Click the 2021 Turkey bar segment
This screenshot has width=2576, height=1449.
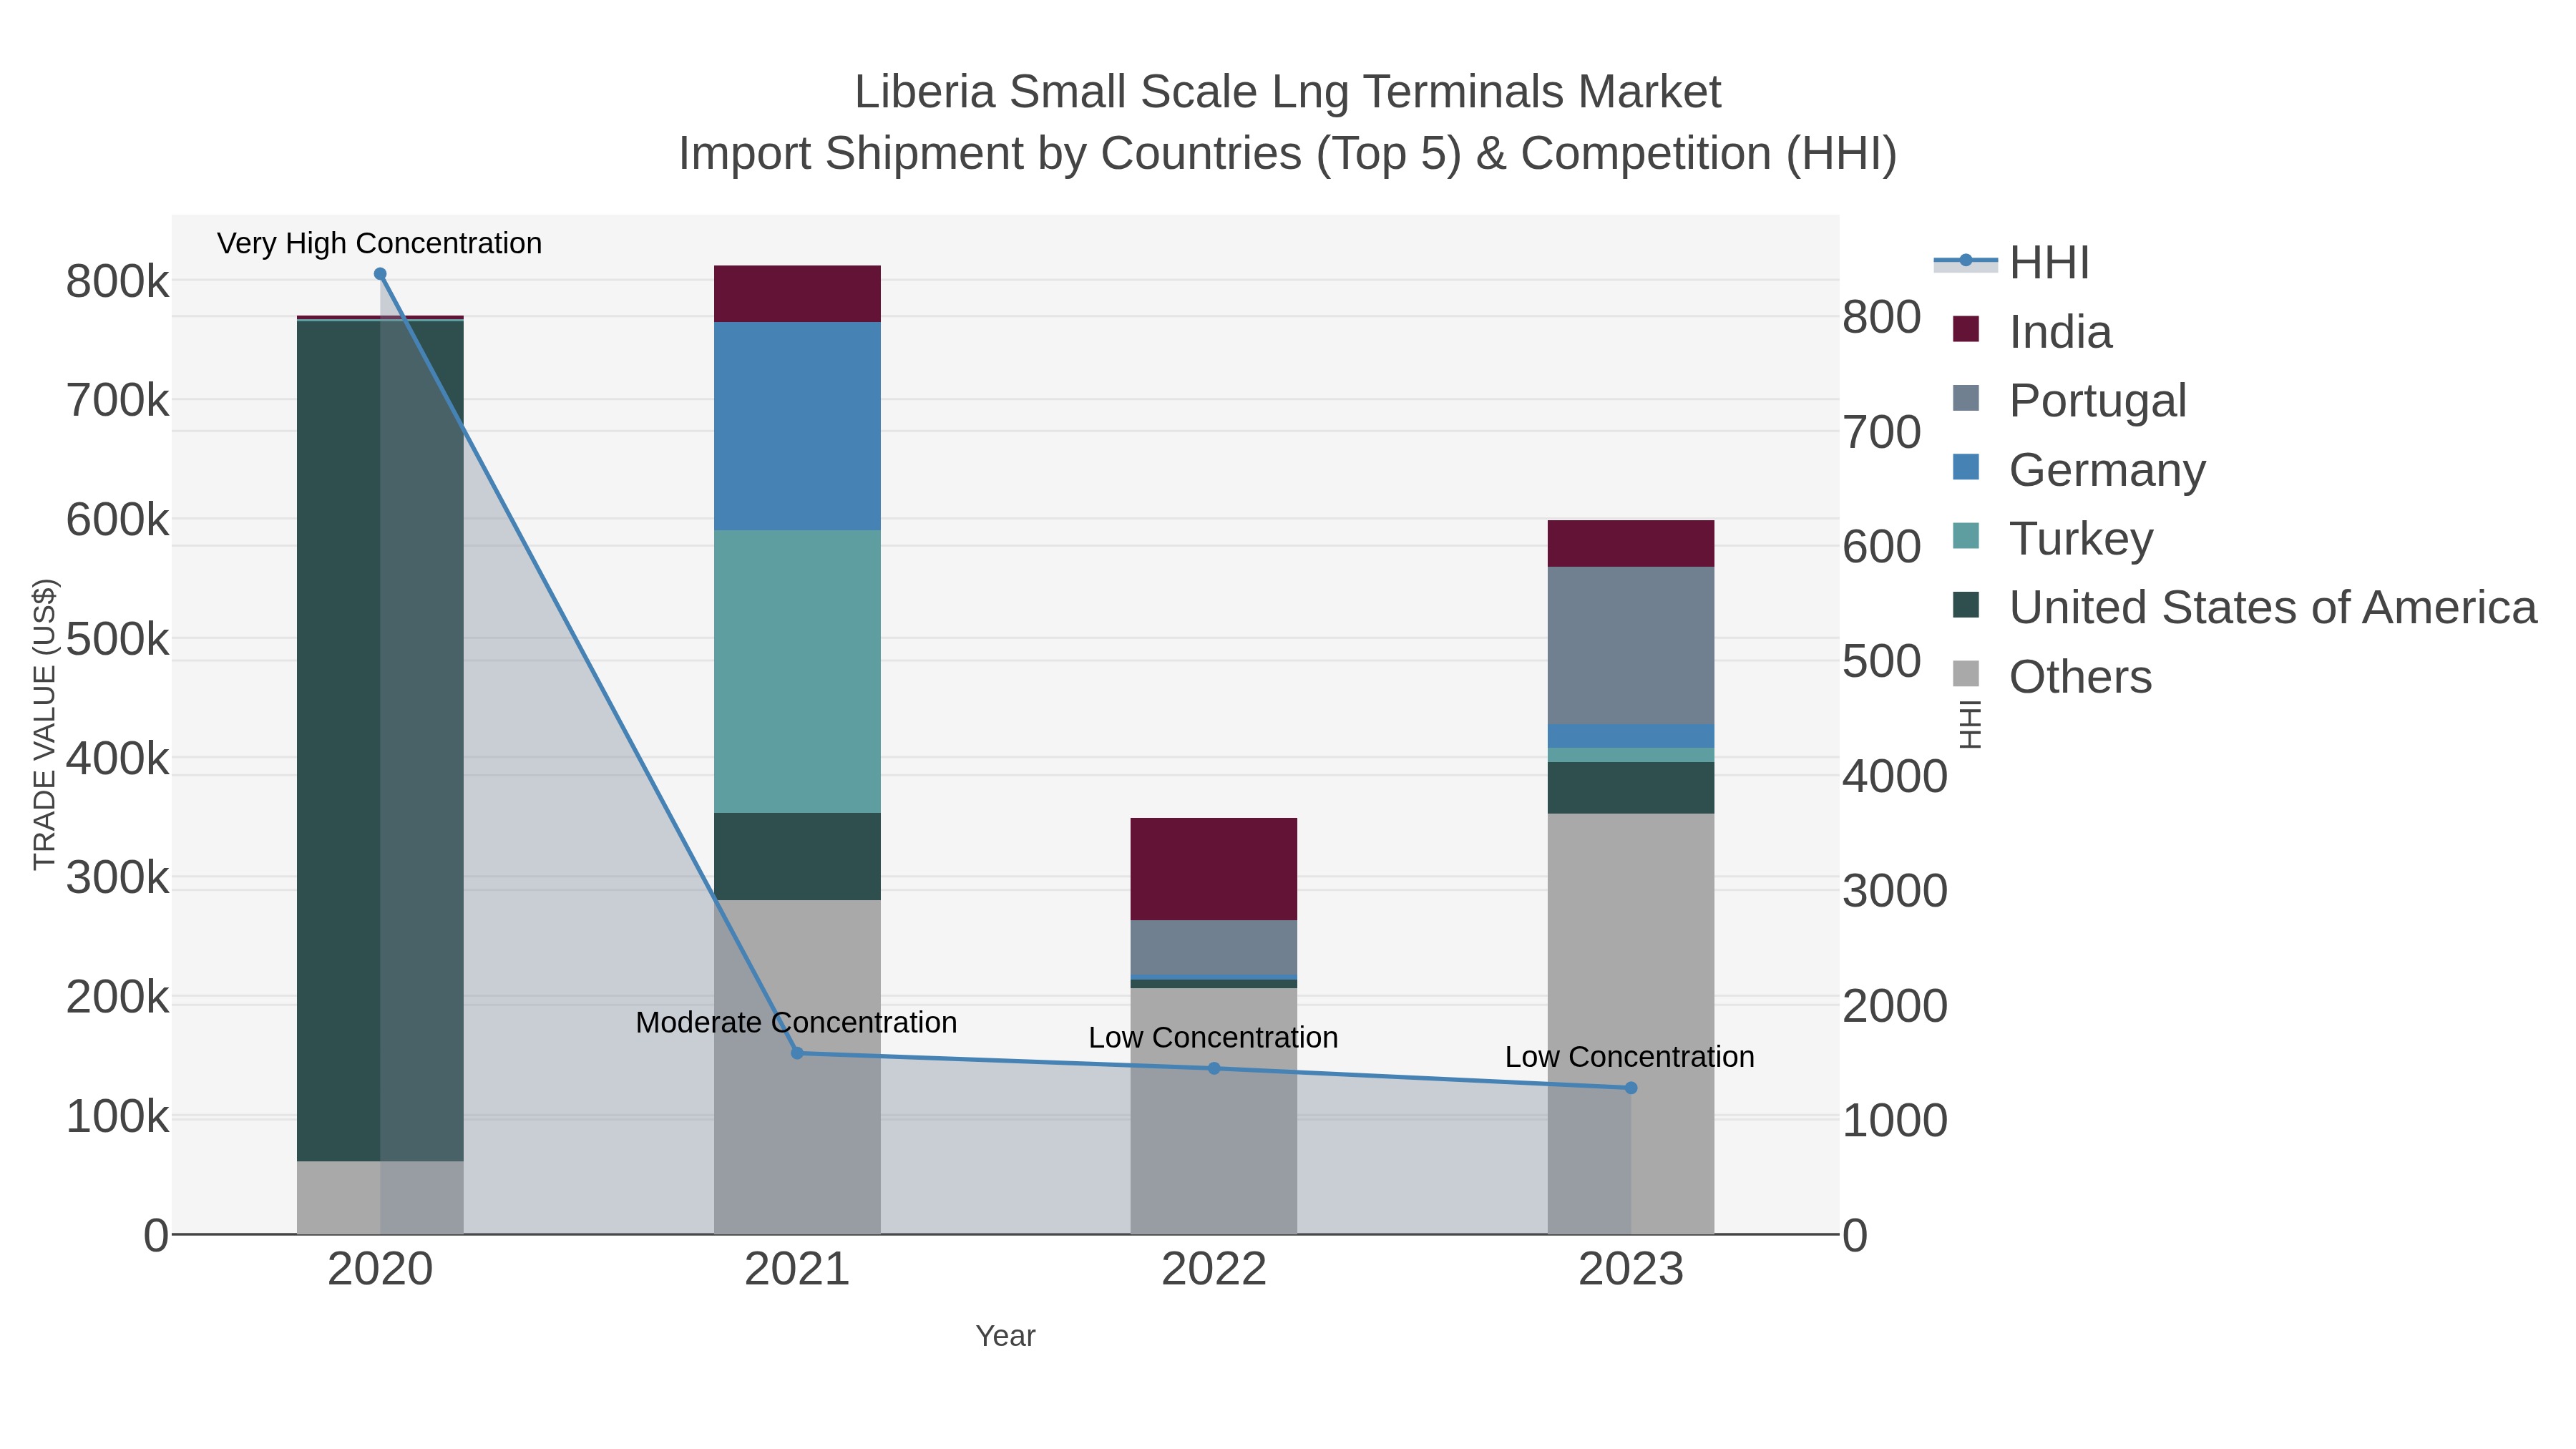pos(797,671)
